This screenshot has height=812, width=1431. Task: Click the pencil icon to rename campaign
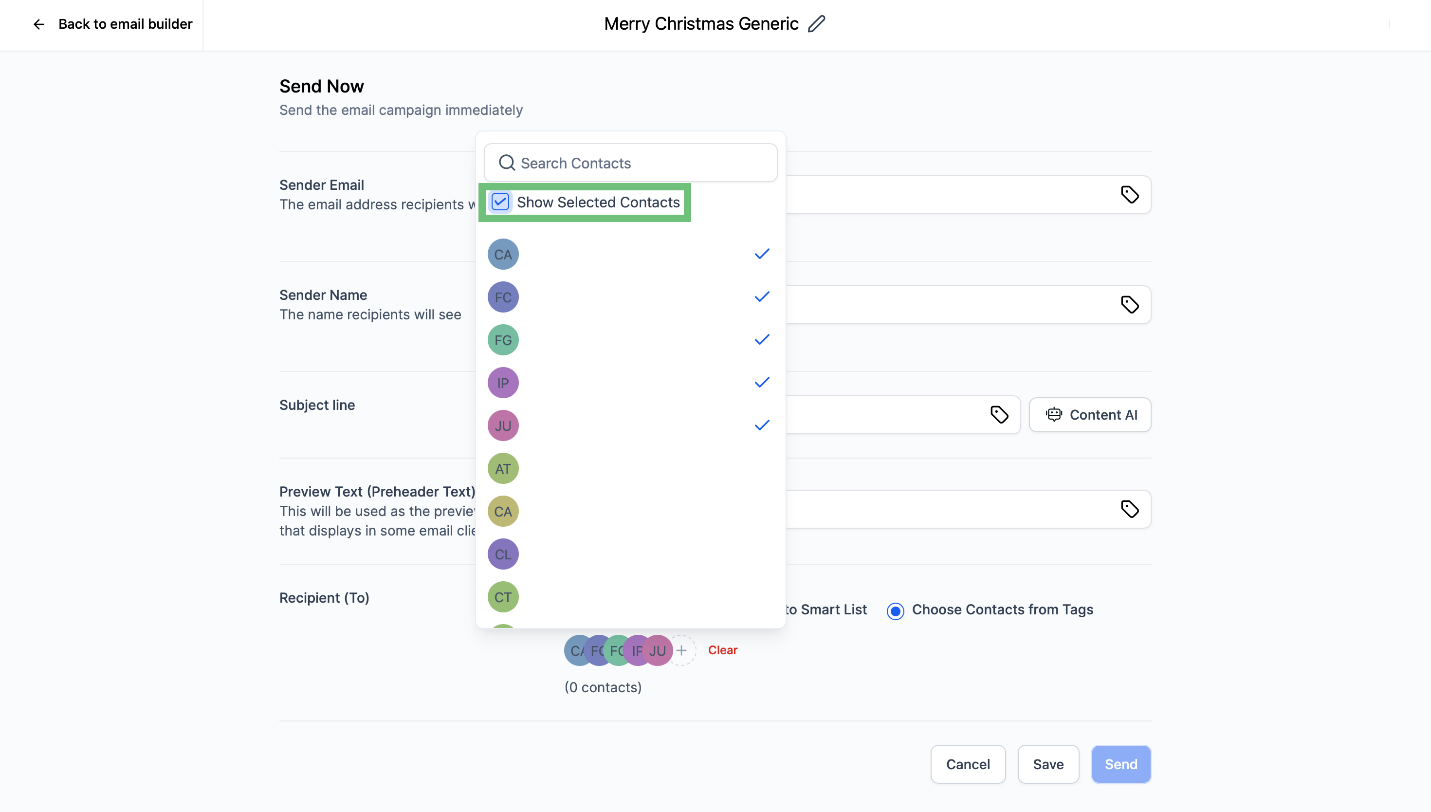click(x=817, y=24)
